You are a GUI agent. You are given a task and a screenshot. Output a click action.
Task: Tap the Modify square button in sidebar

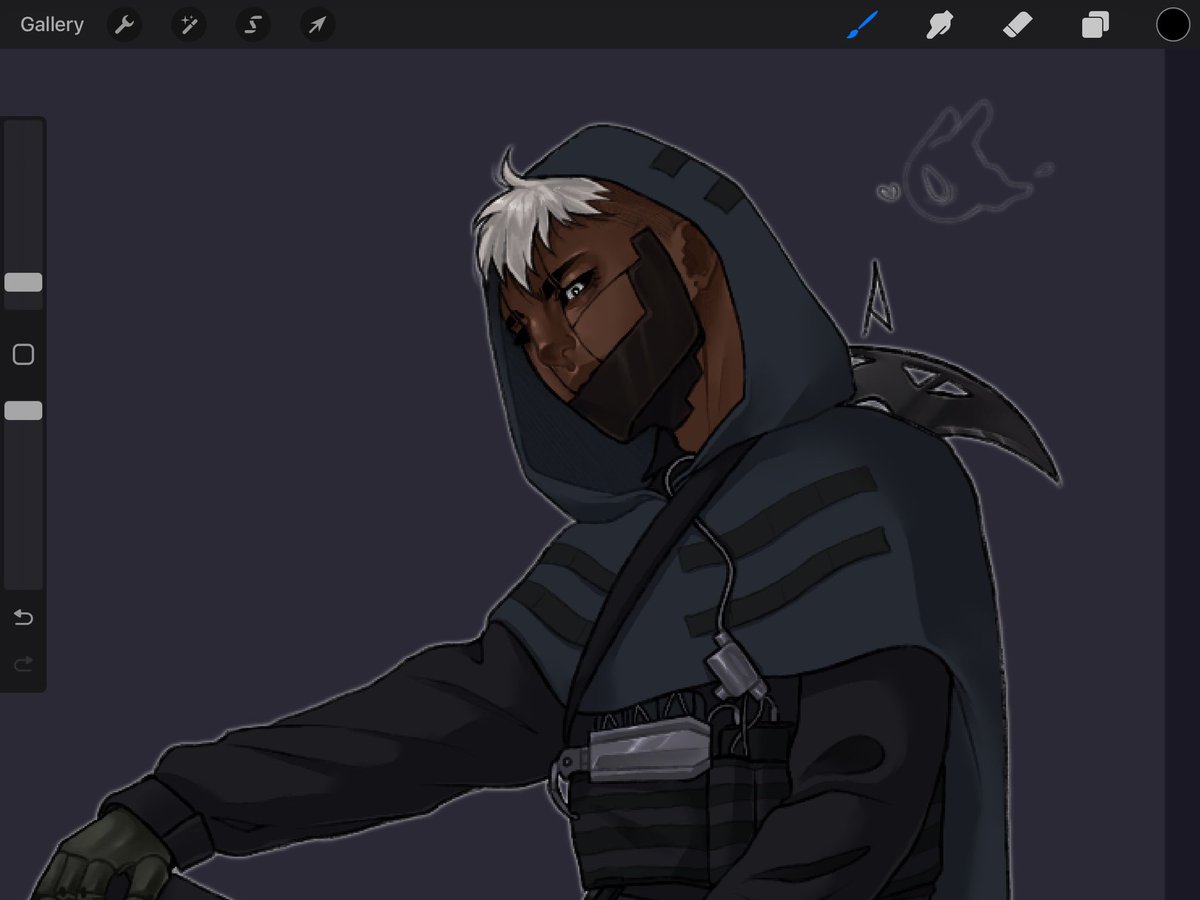(x=23, y=355)
